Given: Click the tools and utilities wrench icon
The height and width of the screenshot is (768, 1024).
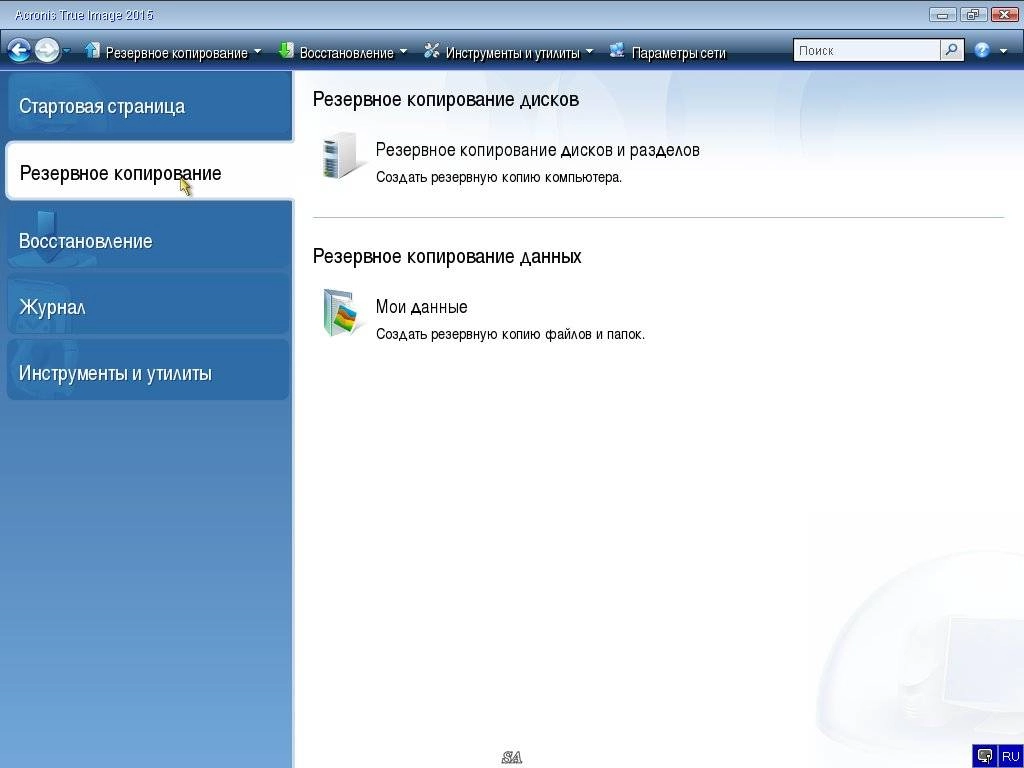Looking at the screenshot, I should [x=432, y=50].
